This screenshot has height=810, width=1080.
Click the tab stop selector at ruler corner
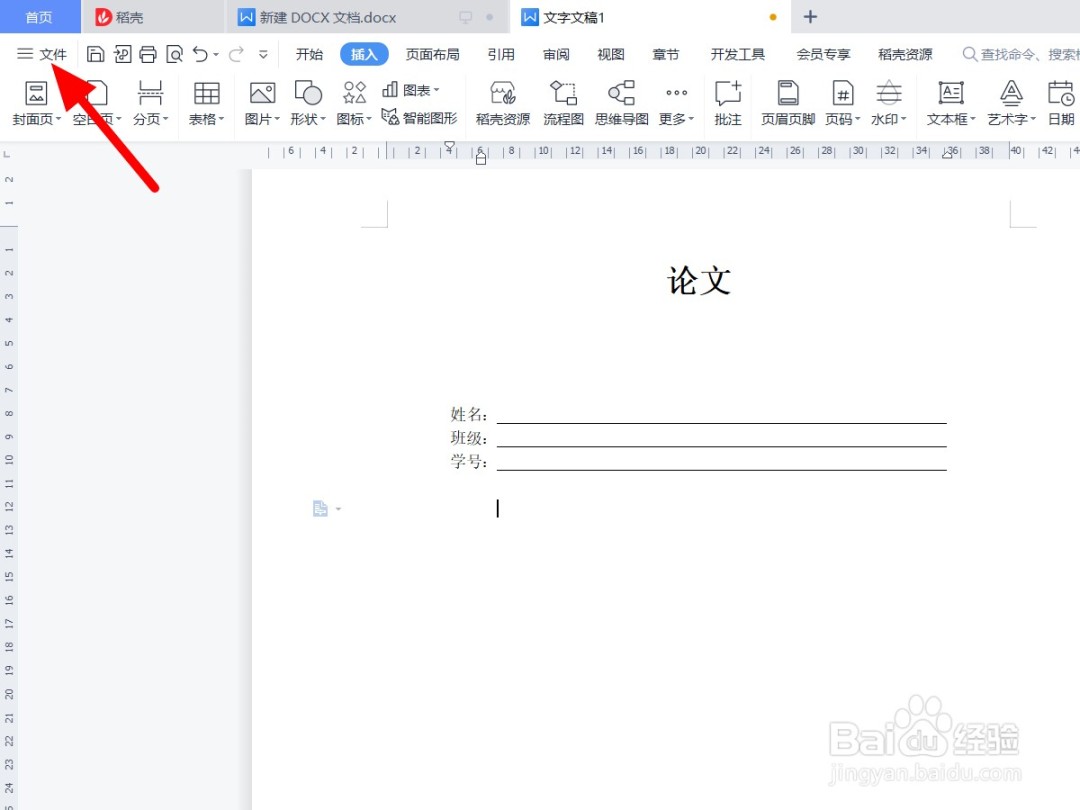[x=7, y=154]
